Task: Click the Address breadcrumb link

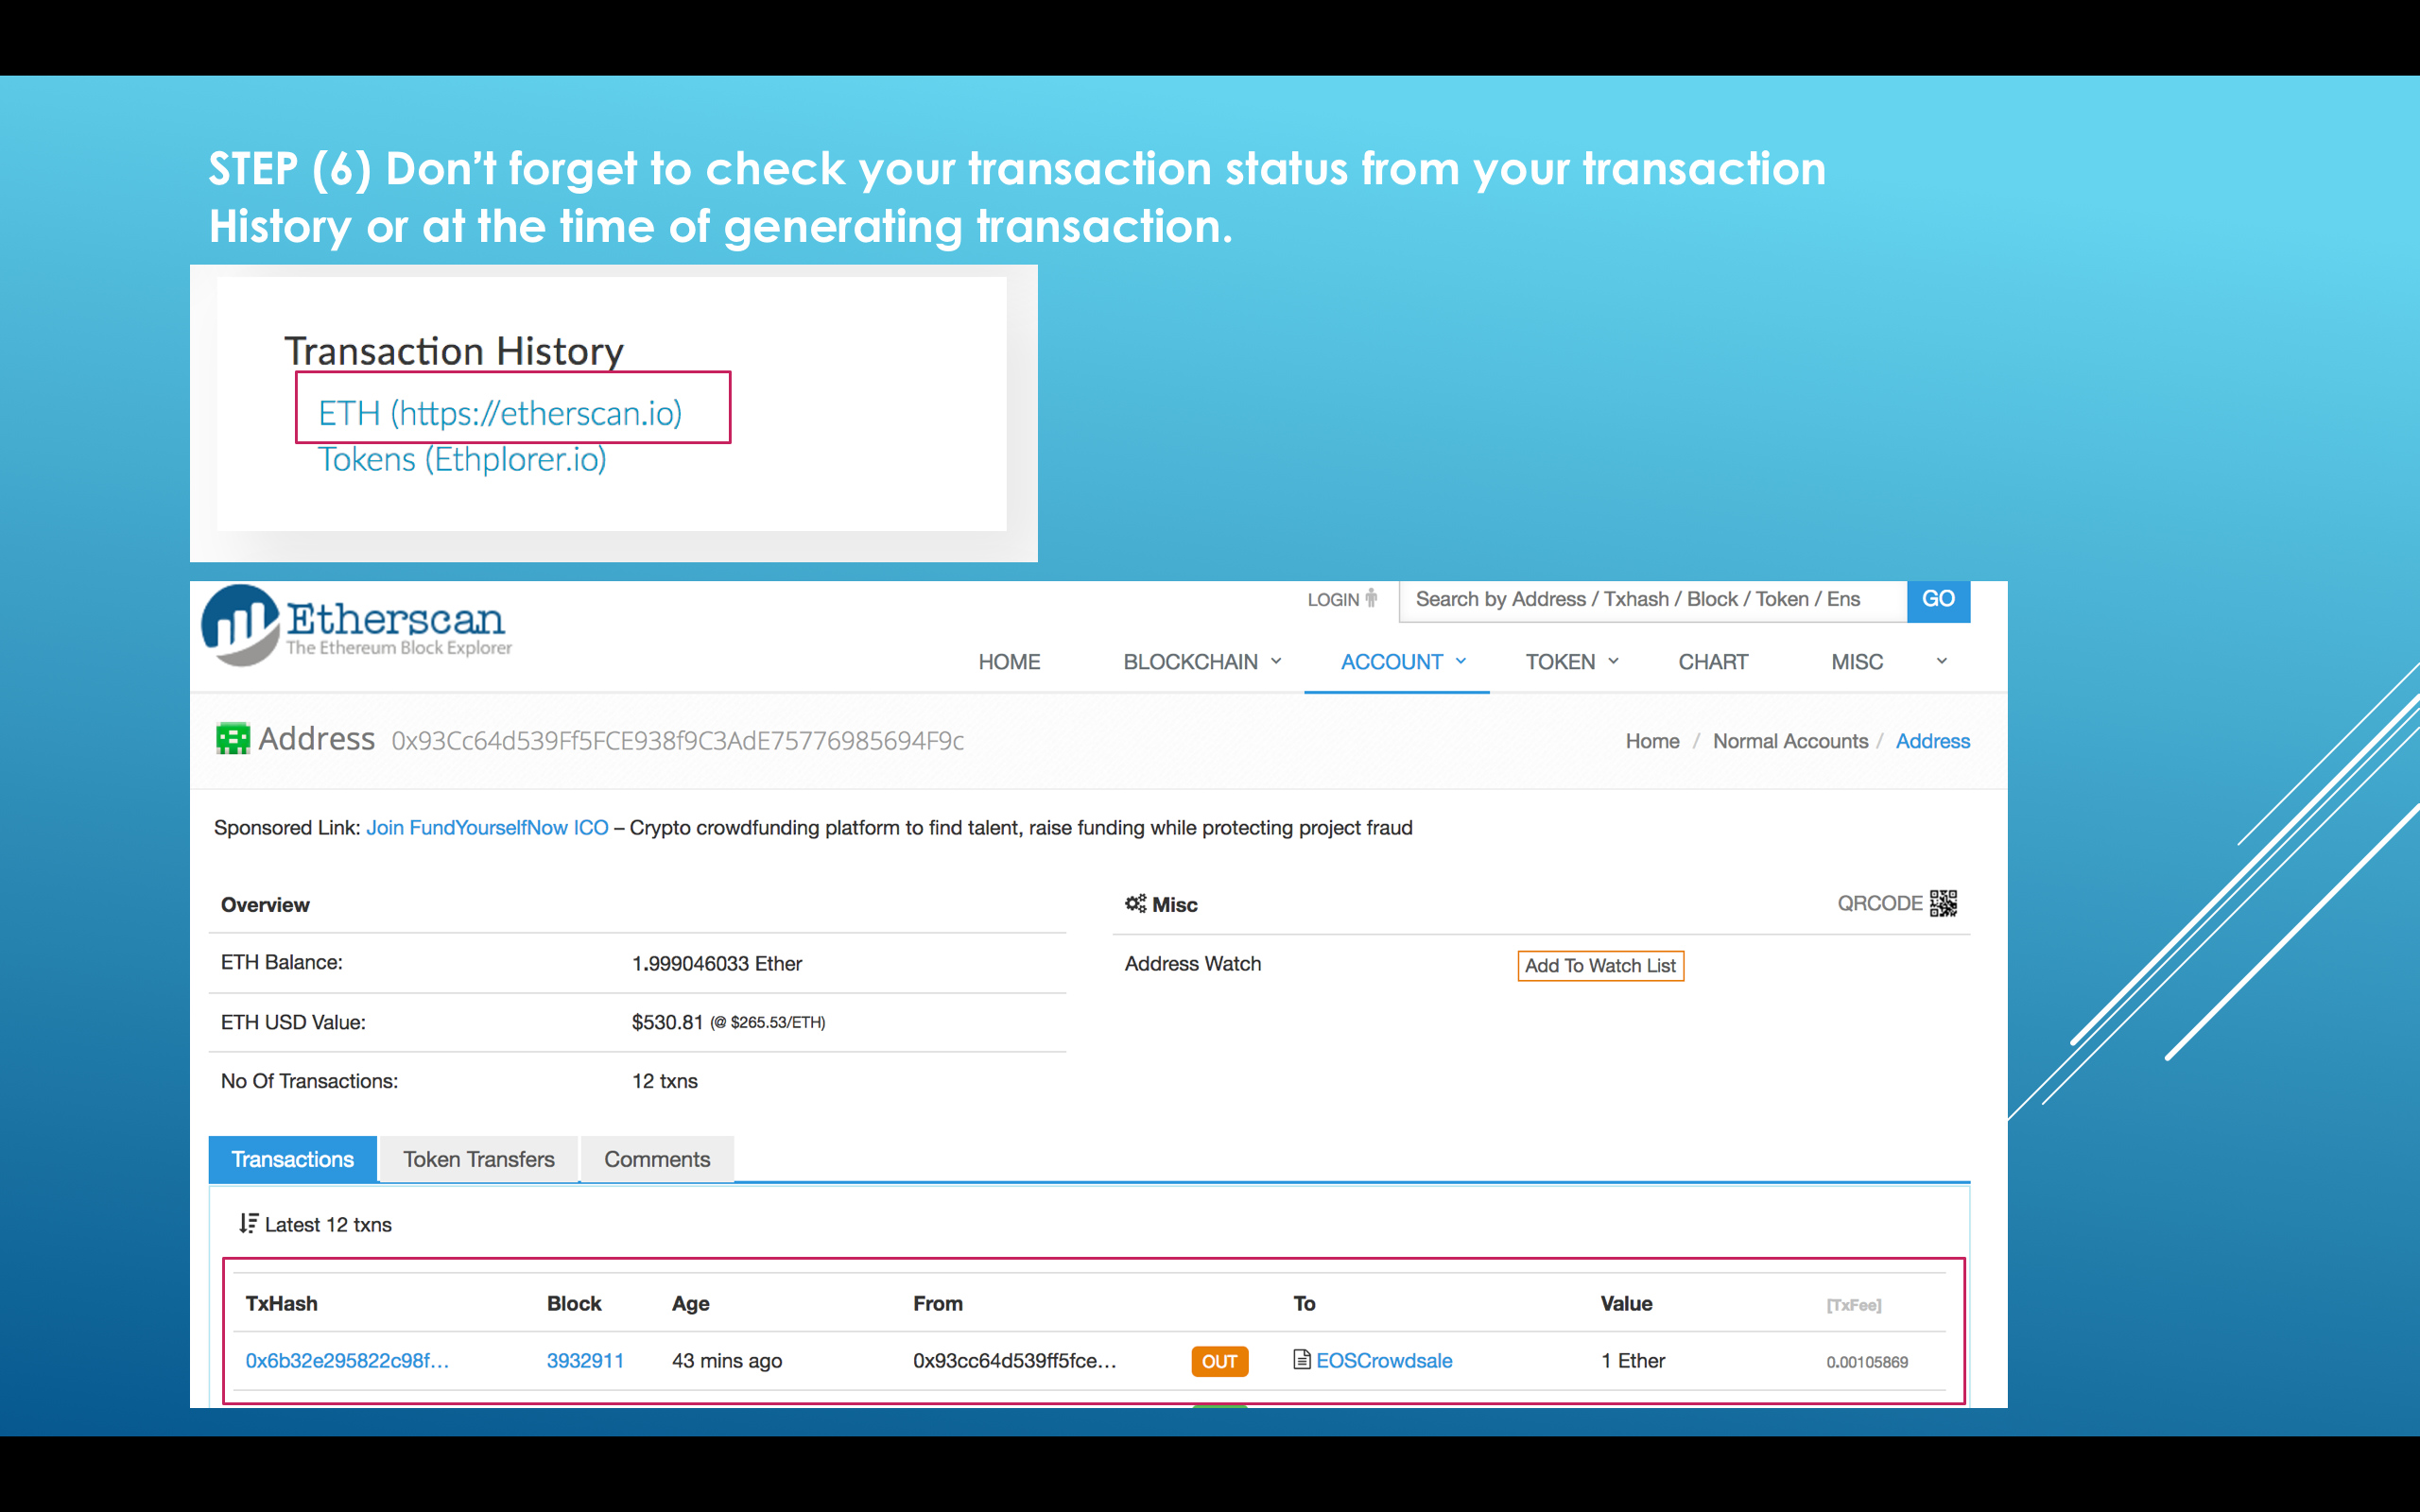Action: coord(1932,741)
